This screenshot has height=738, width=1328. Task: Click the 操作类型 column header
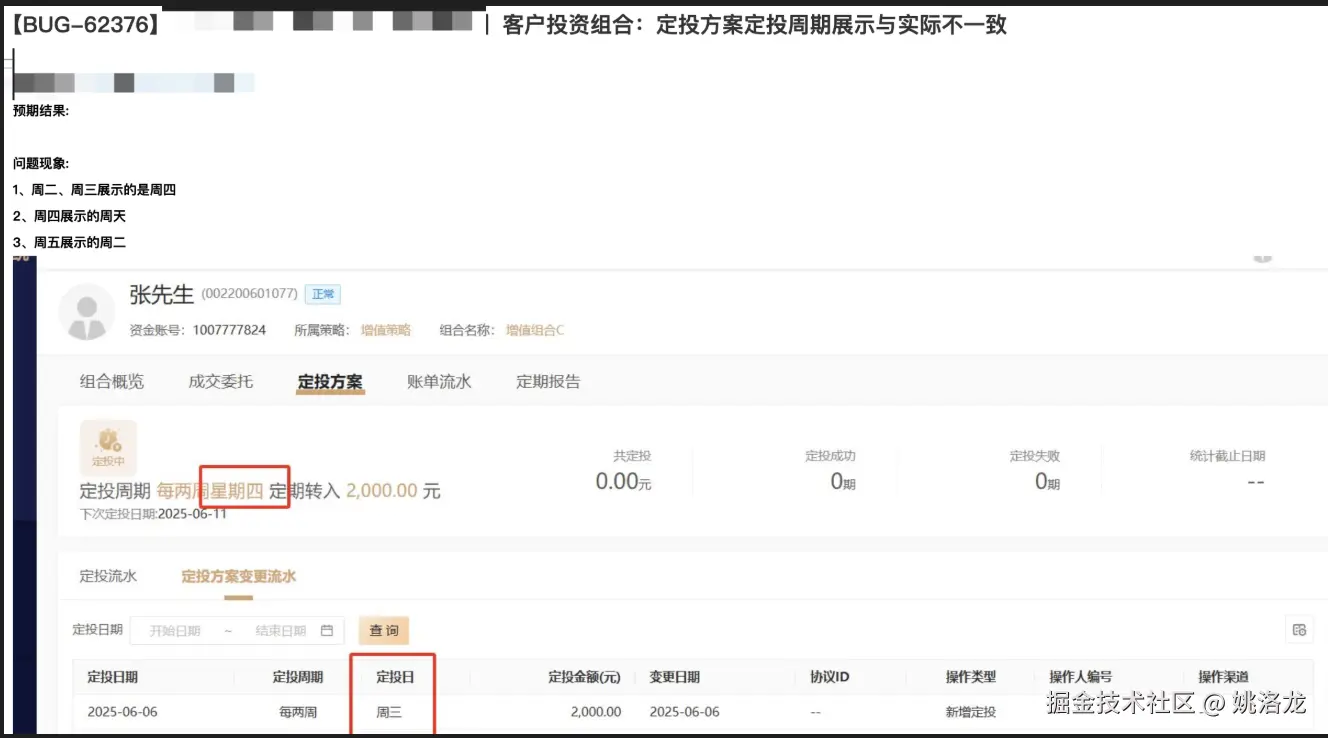971,677
